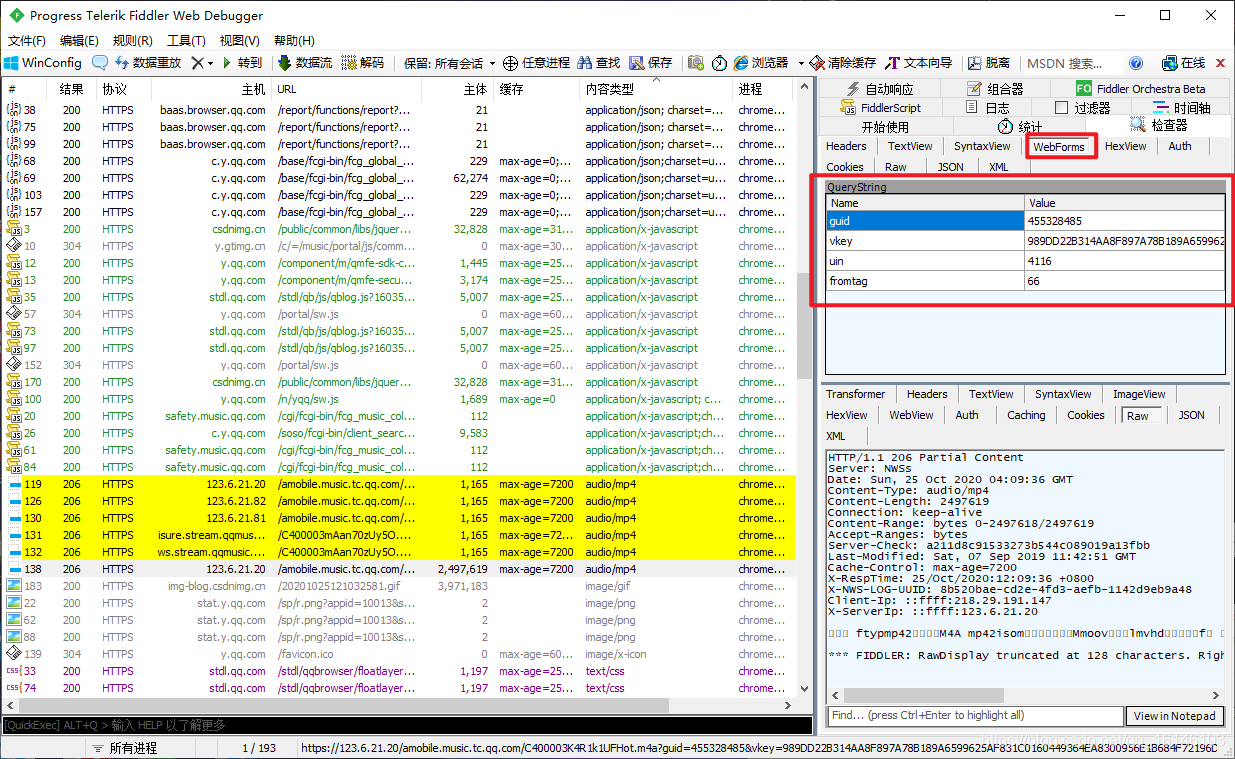
Task: Click Clear Cache (清除缓存) toolbar button
Action: coord(843,62)
